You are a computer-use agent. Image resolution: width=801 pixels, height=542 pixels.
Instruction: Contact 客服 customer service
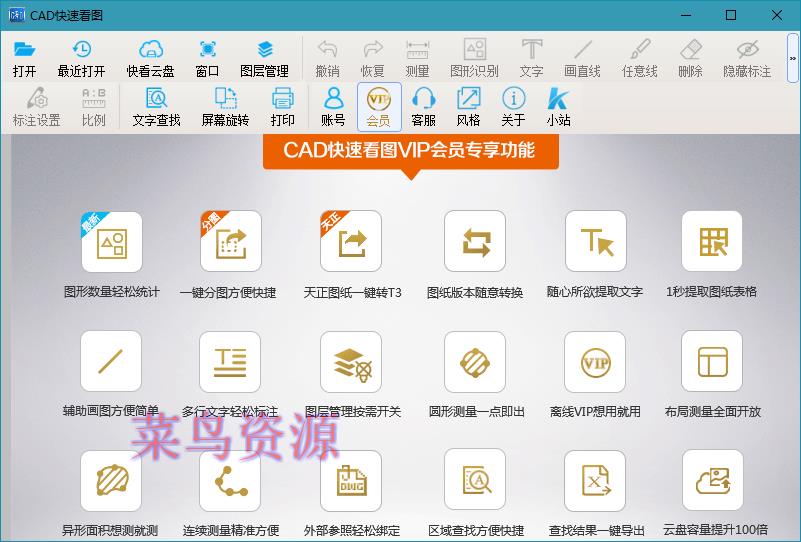click(x=423, y=107)
